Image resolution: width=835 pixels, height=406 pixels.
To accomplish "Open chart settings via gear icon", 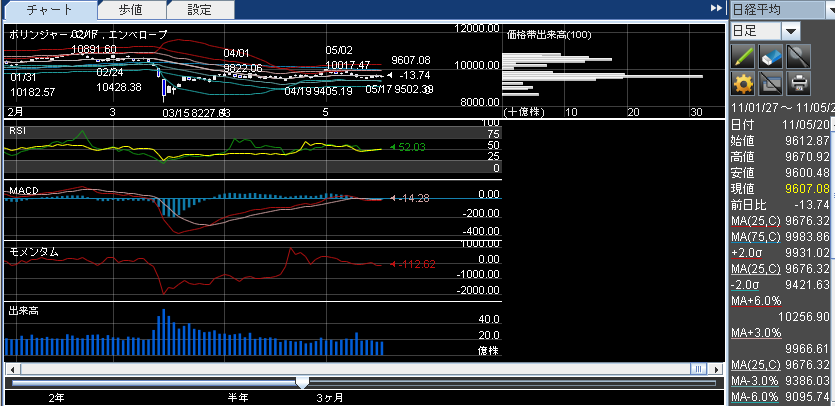I will pos(743,83).
